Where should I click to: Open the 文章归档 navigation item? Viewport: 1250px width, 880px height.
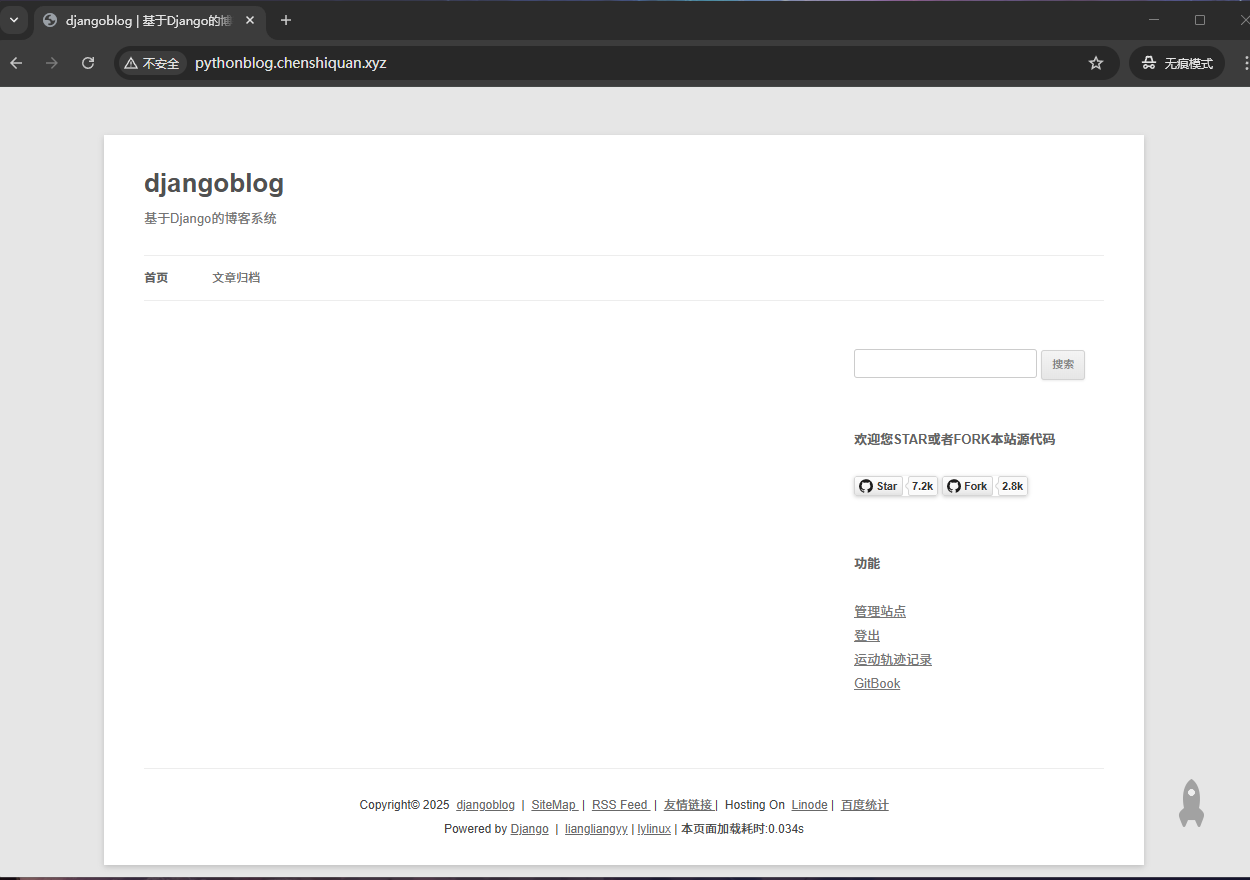236,278
